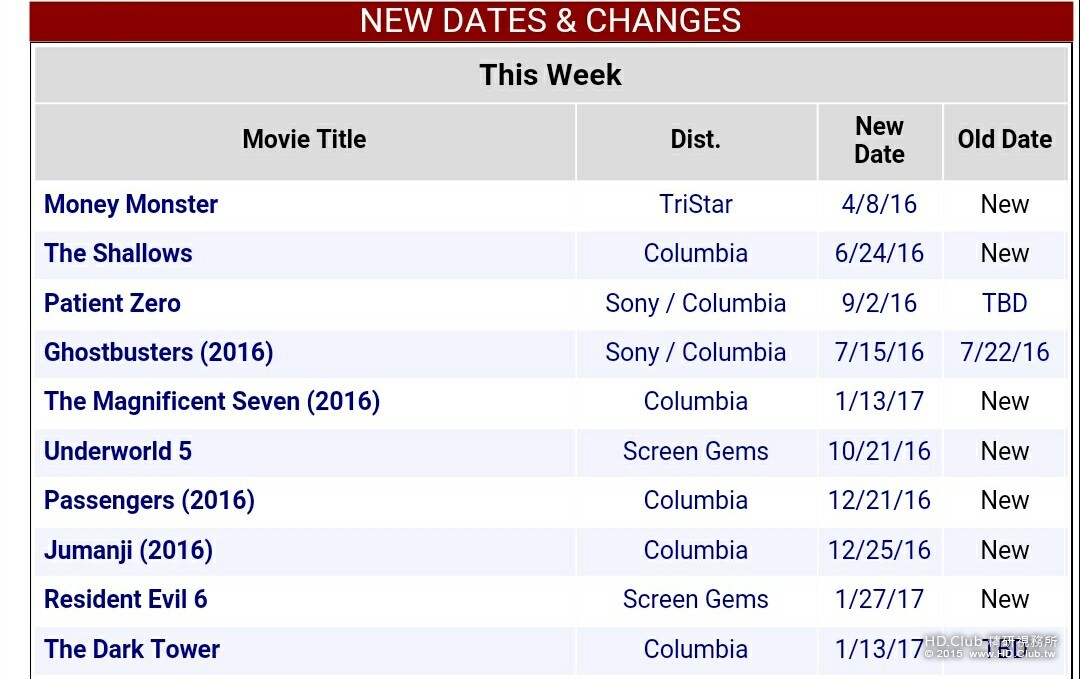This screenshot has width=1080, height=679.
Task: Open the Underworld 5 movie link
Action: [118, 452]
